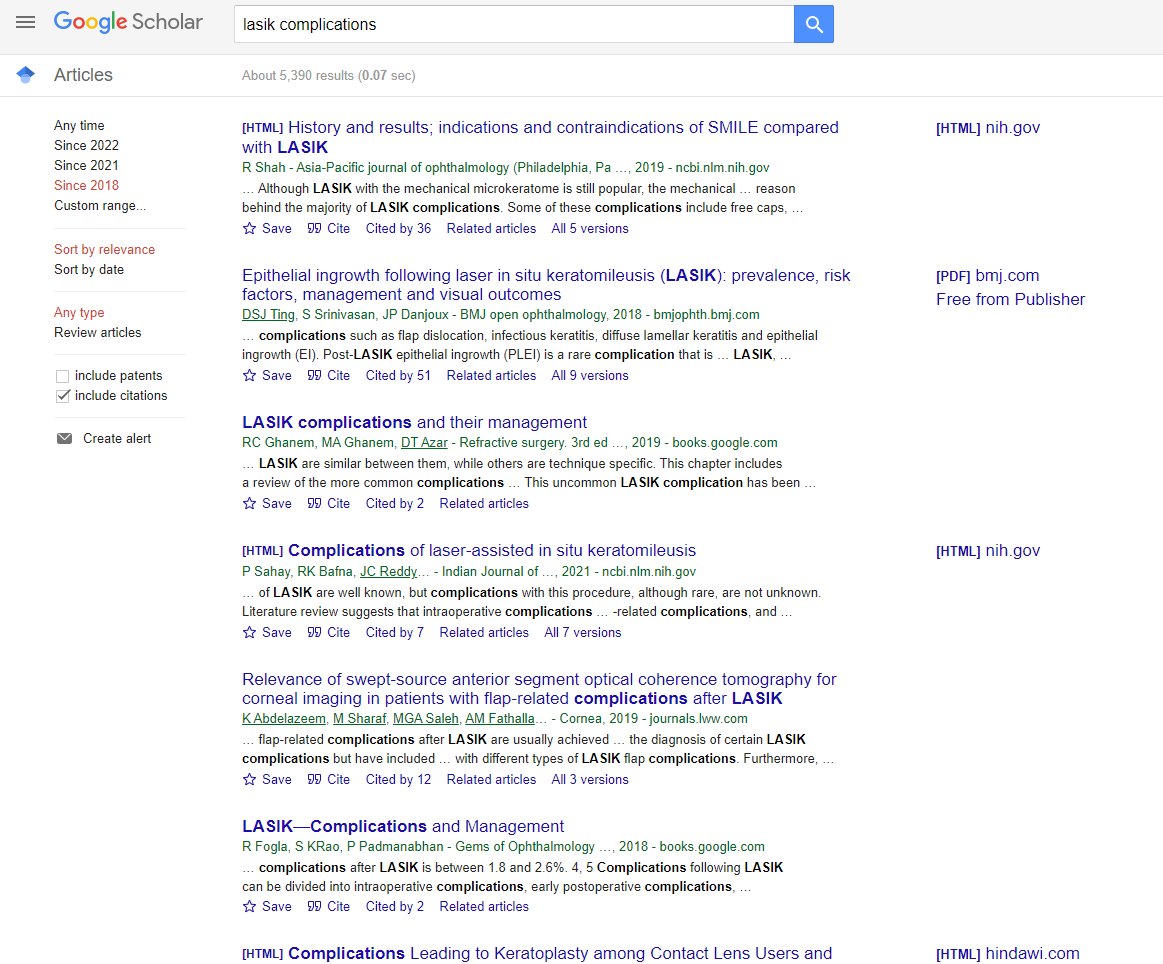Select the Review articles filter

(x=97, y=332)
